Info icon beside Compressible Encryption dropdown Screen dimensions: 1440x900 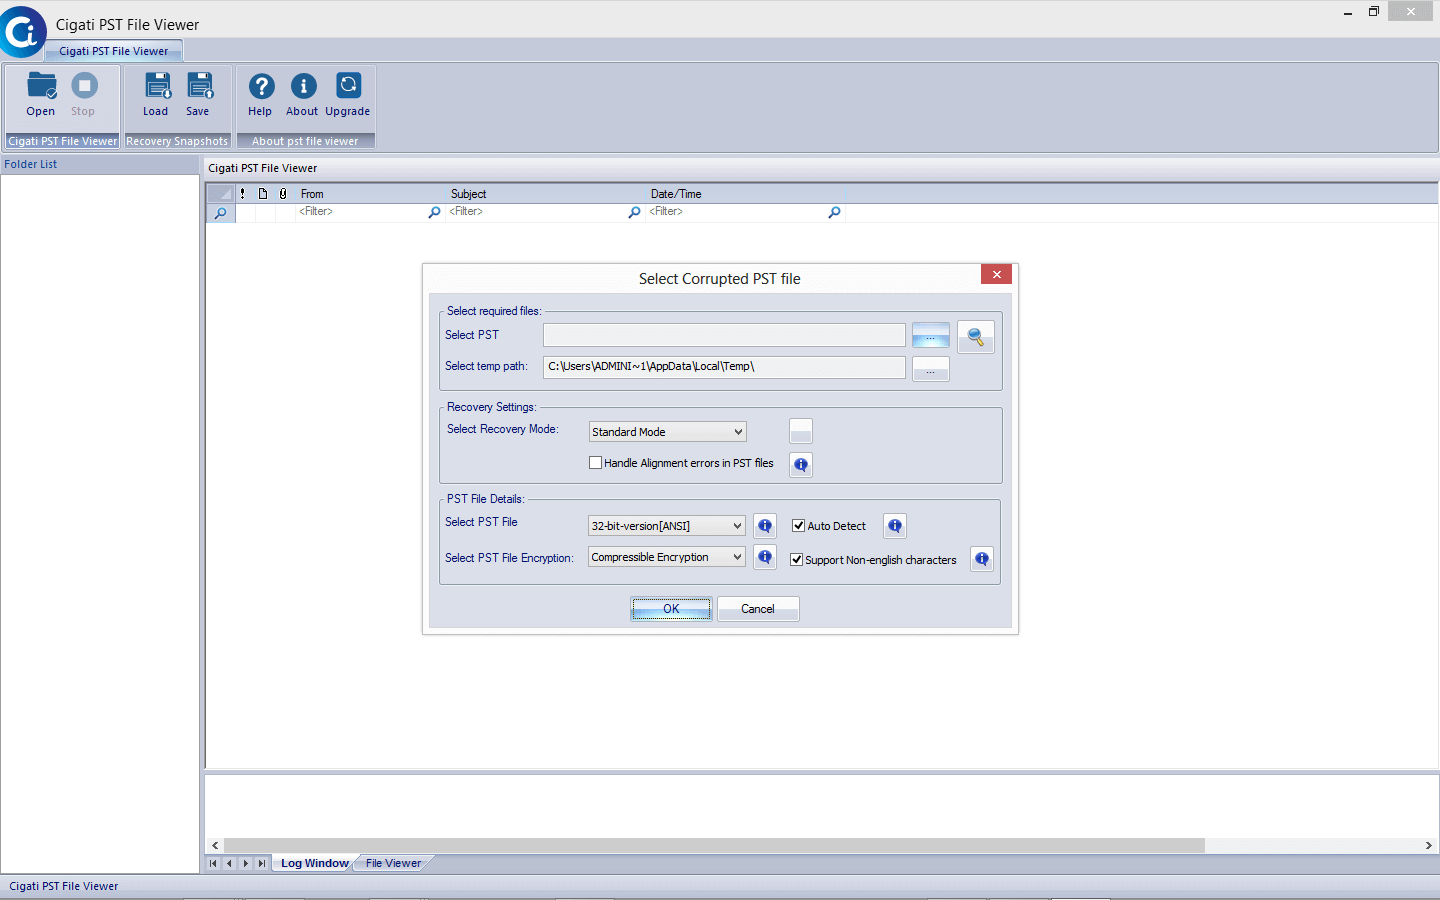(765, 557)
